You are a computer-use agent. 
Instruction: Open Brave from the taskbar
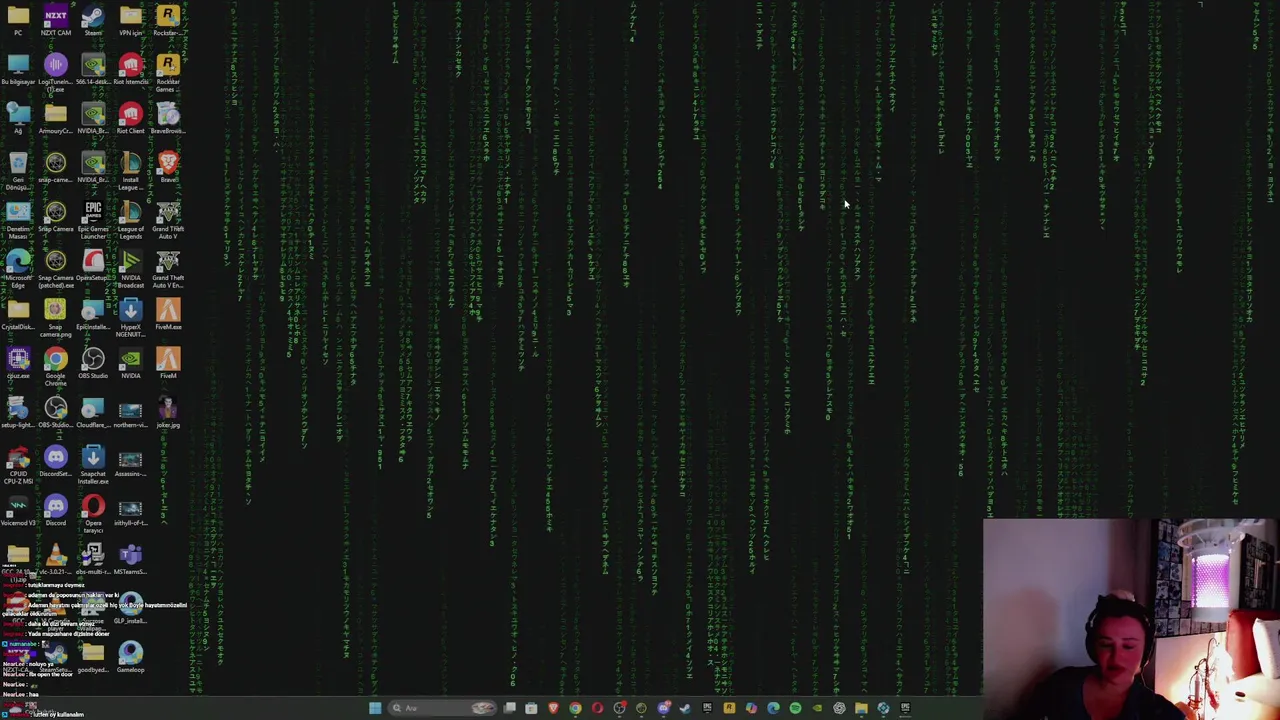[553, 708]
